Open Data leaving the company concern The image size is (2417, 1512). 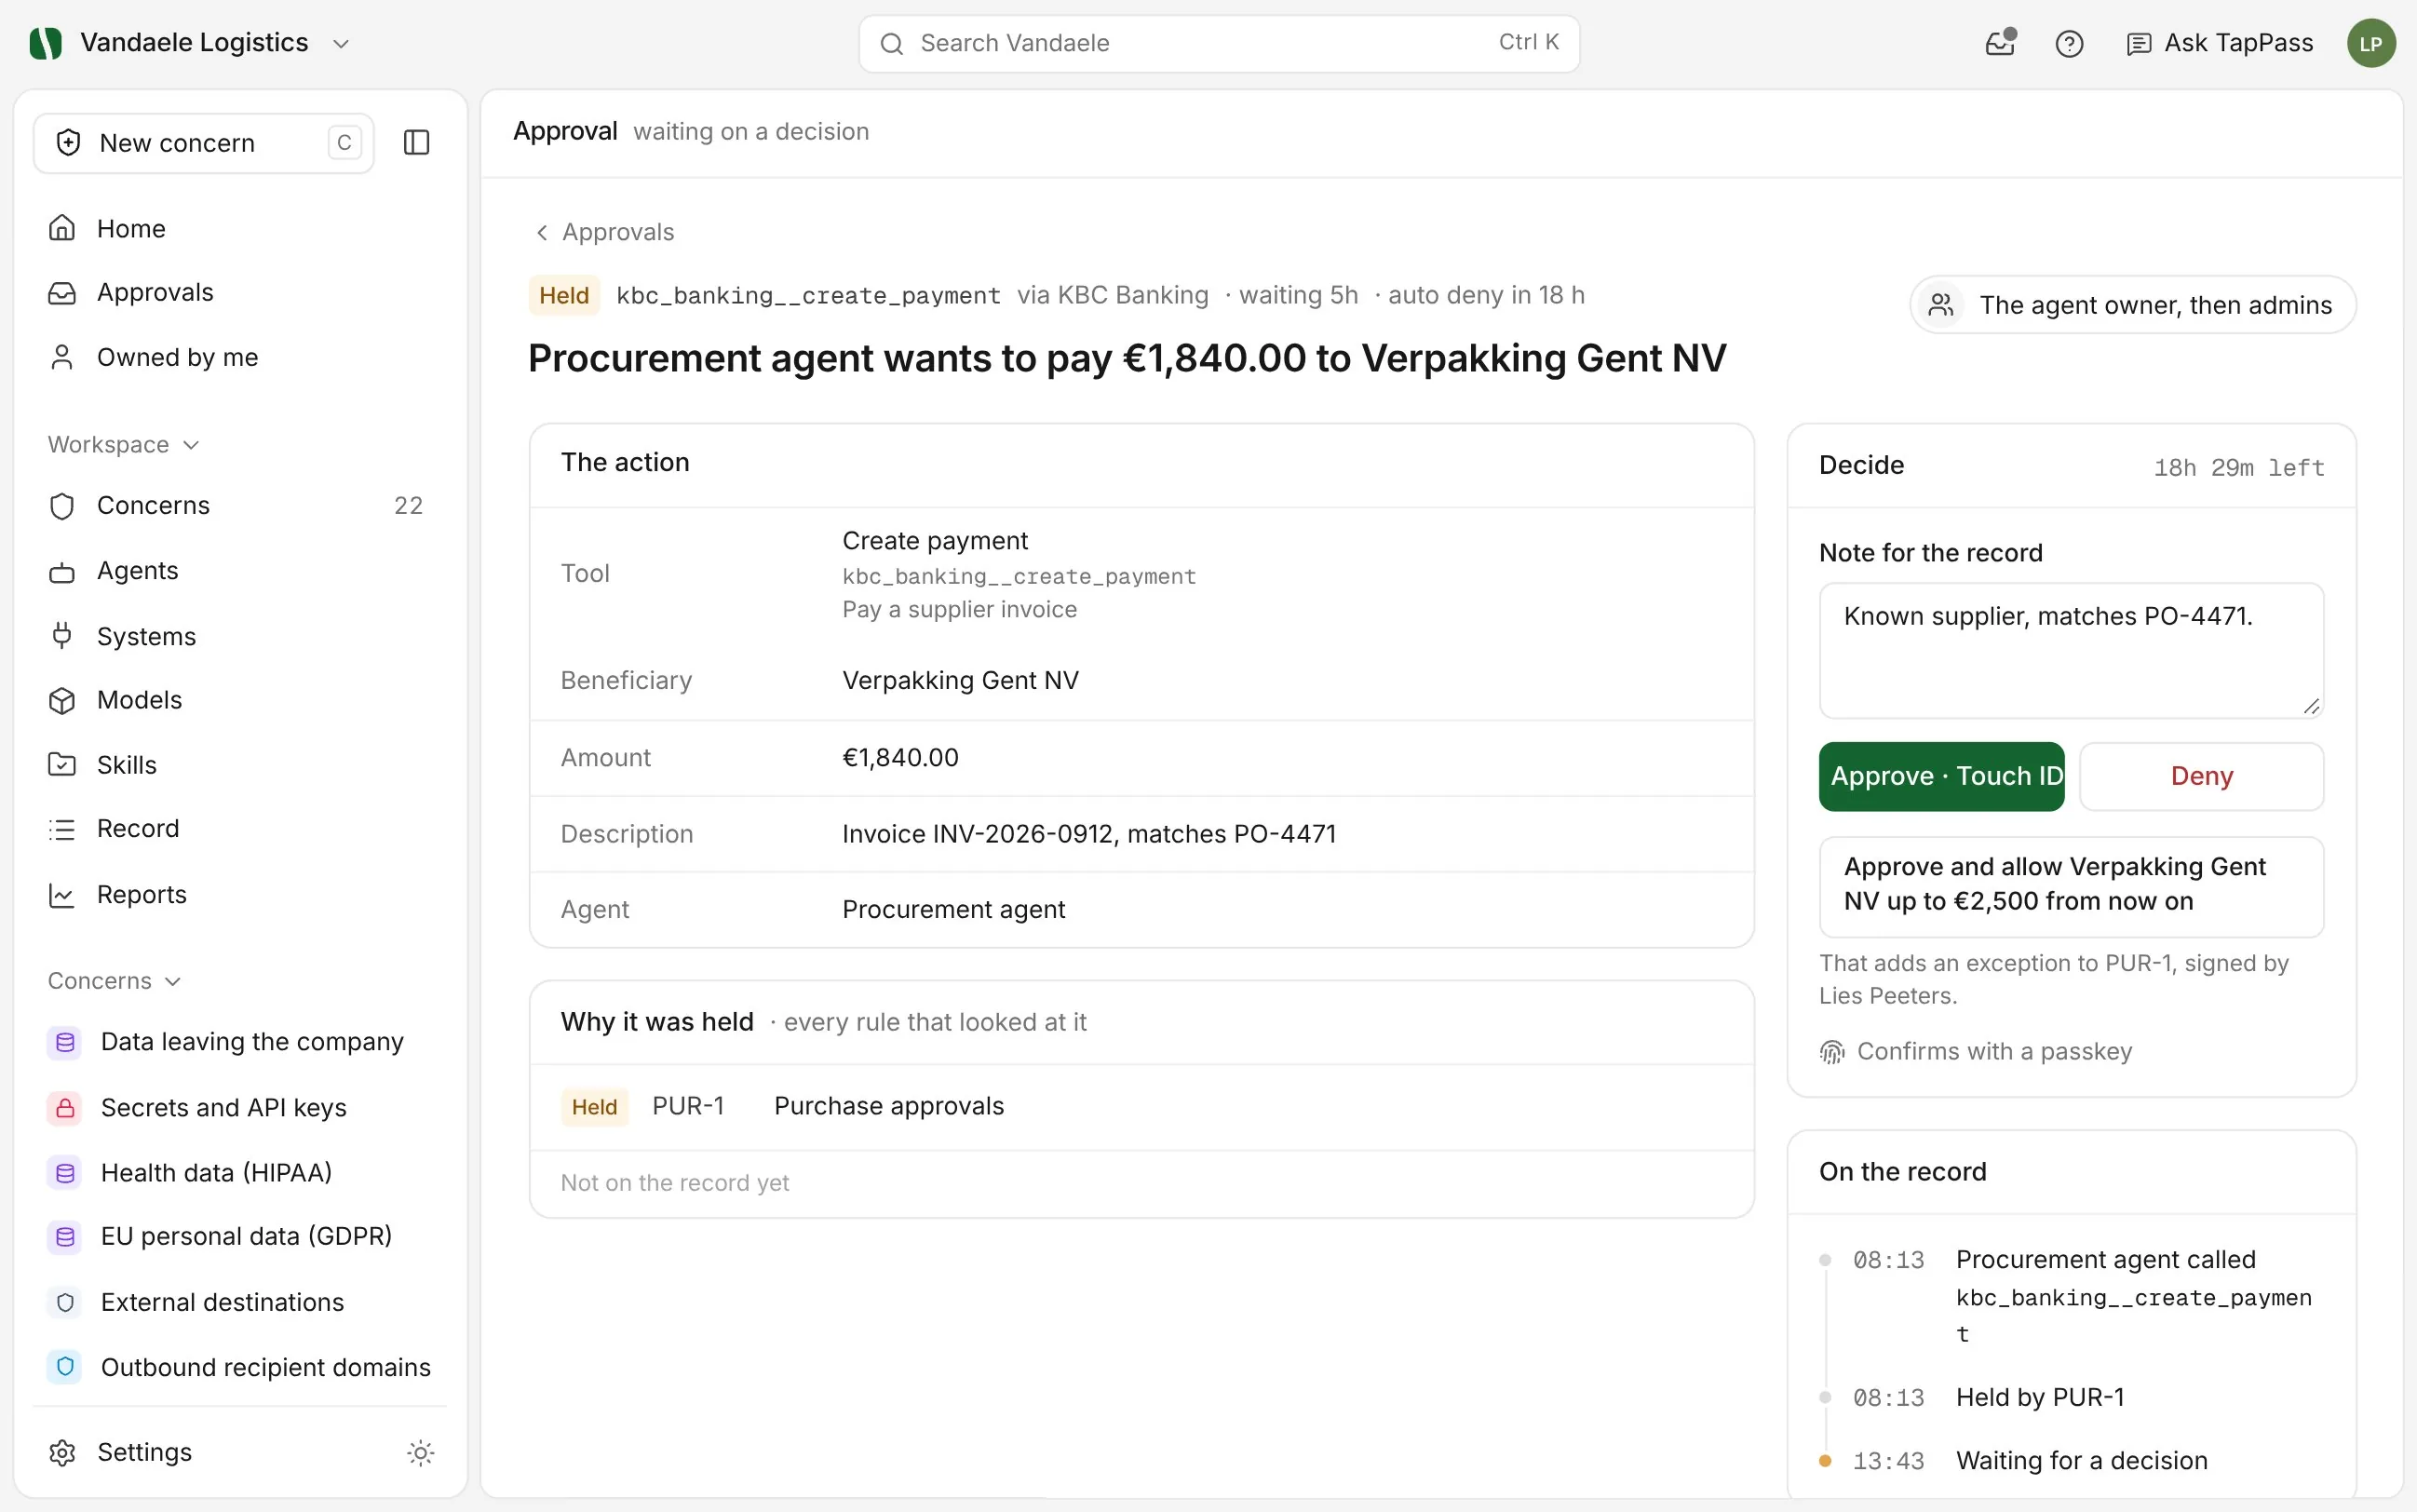[239, 1042]
